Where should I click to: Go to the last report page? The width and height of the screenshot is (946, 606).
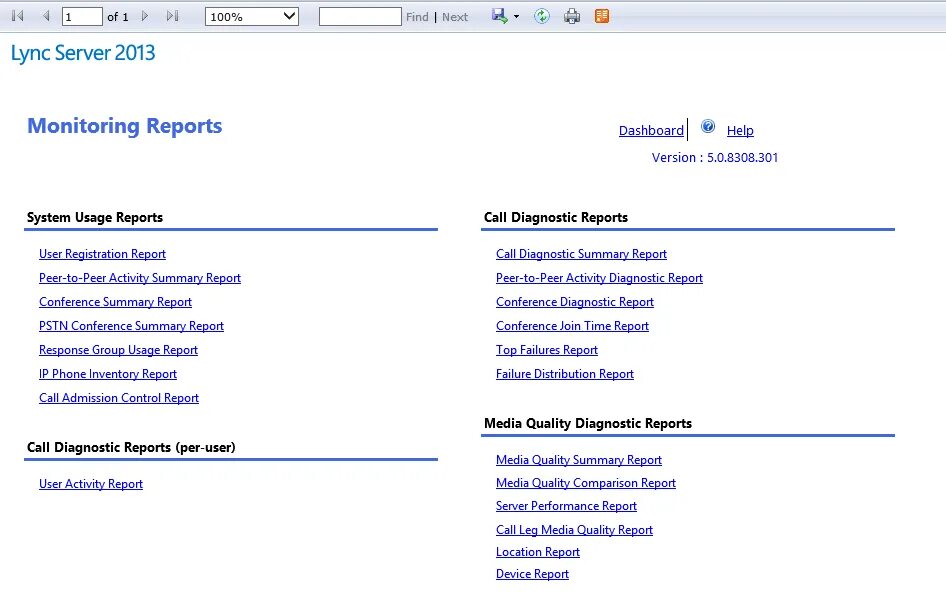tap(173, 16)
